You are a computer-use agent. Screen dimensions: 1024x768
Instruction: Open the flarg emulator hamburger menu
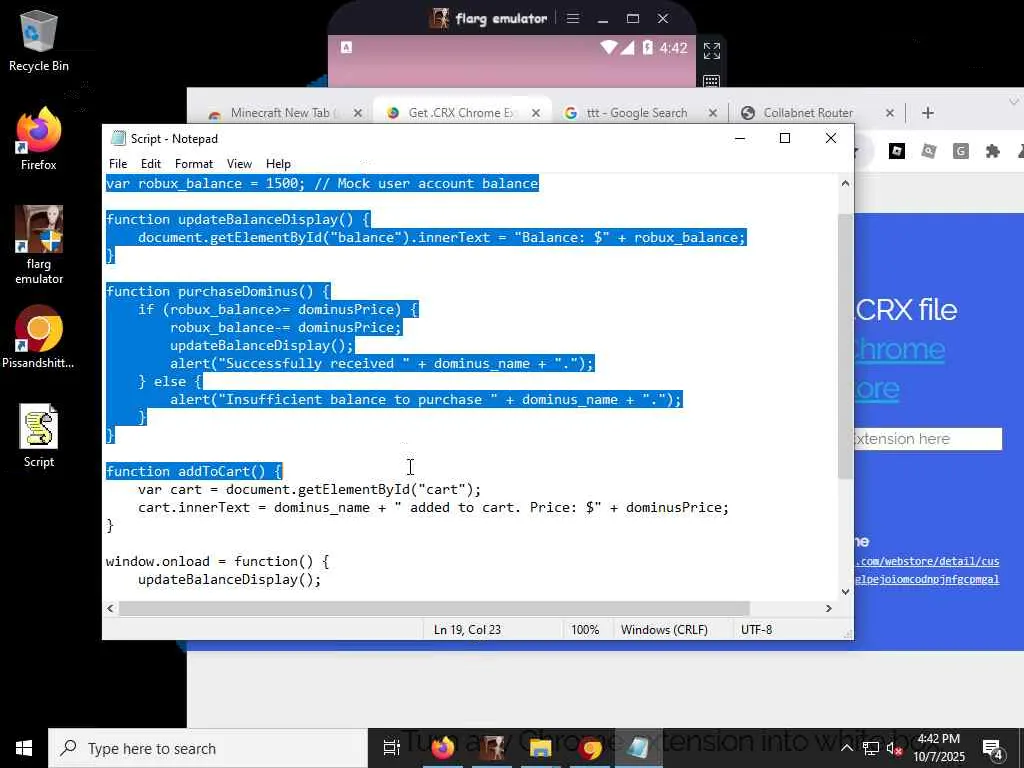click(x=573, y=18)
